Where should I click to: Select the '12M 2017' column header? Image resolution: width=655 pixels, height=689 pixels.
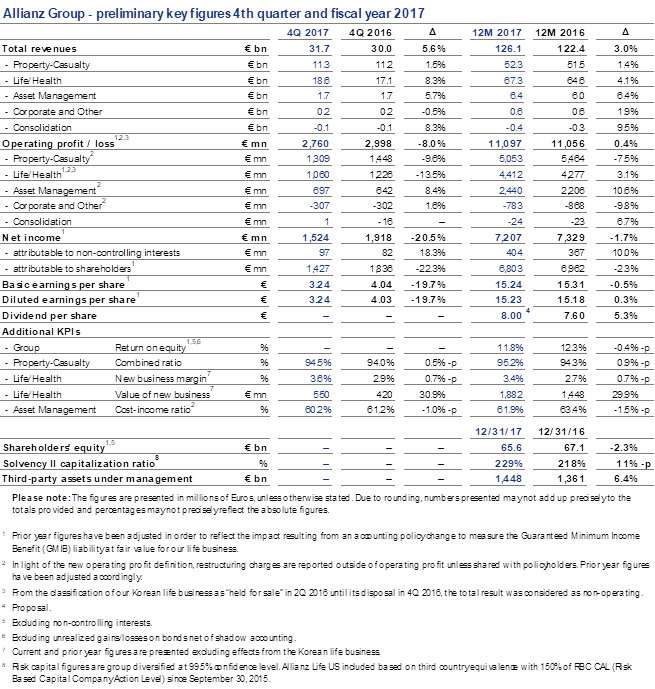(x=496, y=33)
